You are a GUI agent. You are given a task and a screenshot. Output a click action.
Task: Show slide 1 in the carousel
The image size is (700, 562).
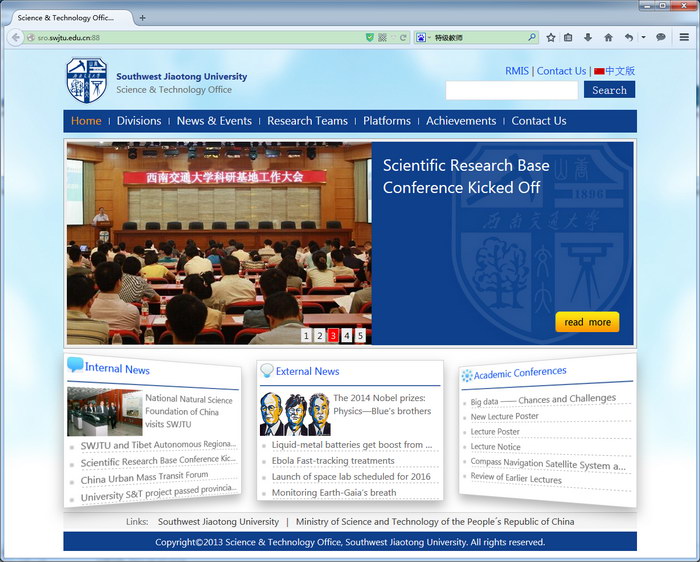coord(306,335)
